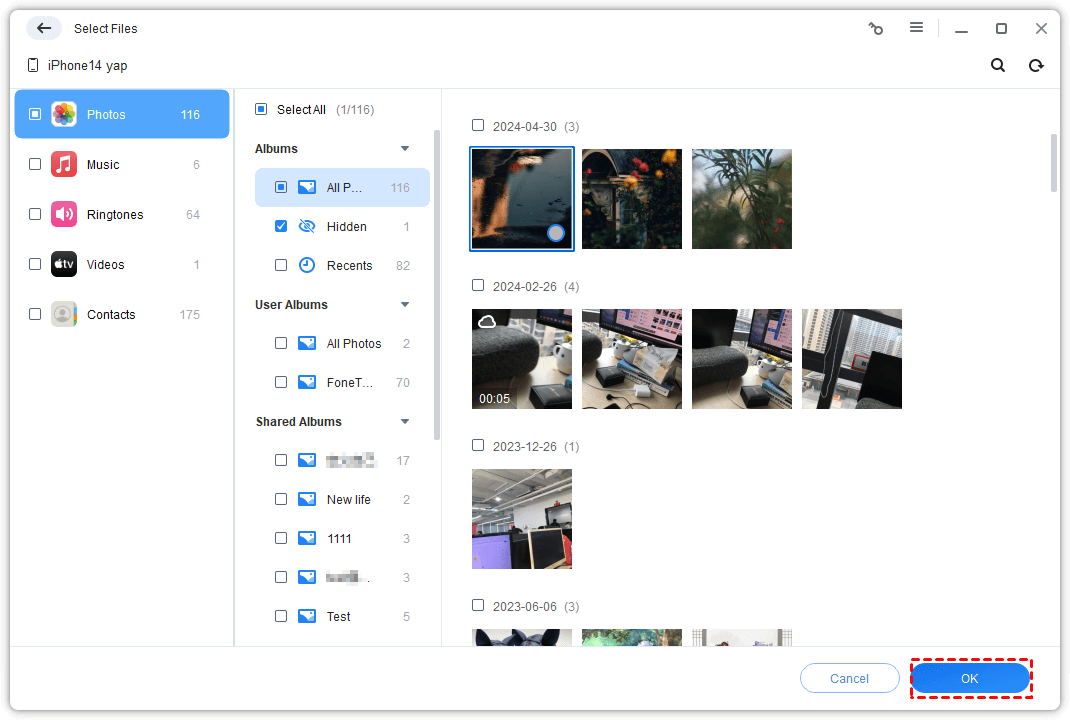The image size is (1070, 720).
Task: Click the cloud icon on video thumbnail
Action: point(487,321)
